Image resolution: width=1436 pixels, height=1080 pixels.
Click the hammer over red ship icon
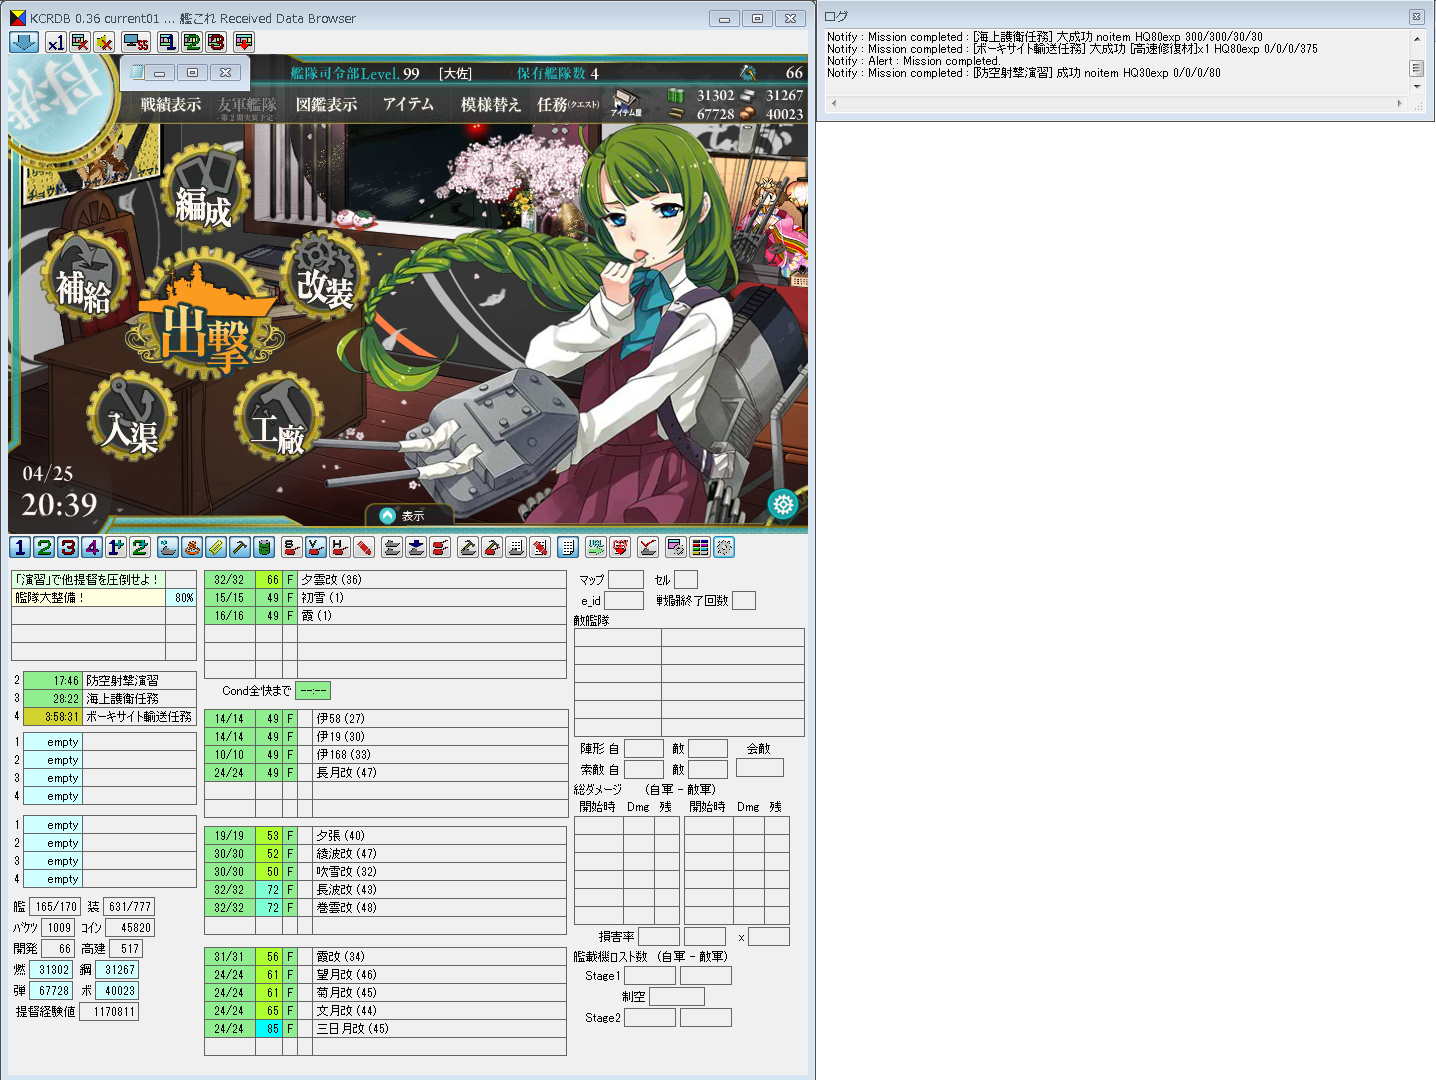point(492,547)
